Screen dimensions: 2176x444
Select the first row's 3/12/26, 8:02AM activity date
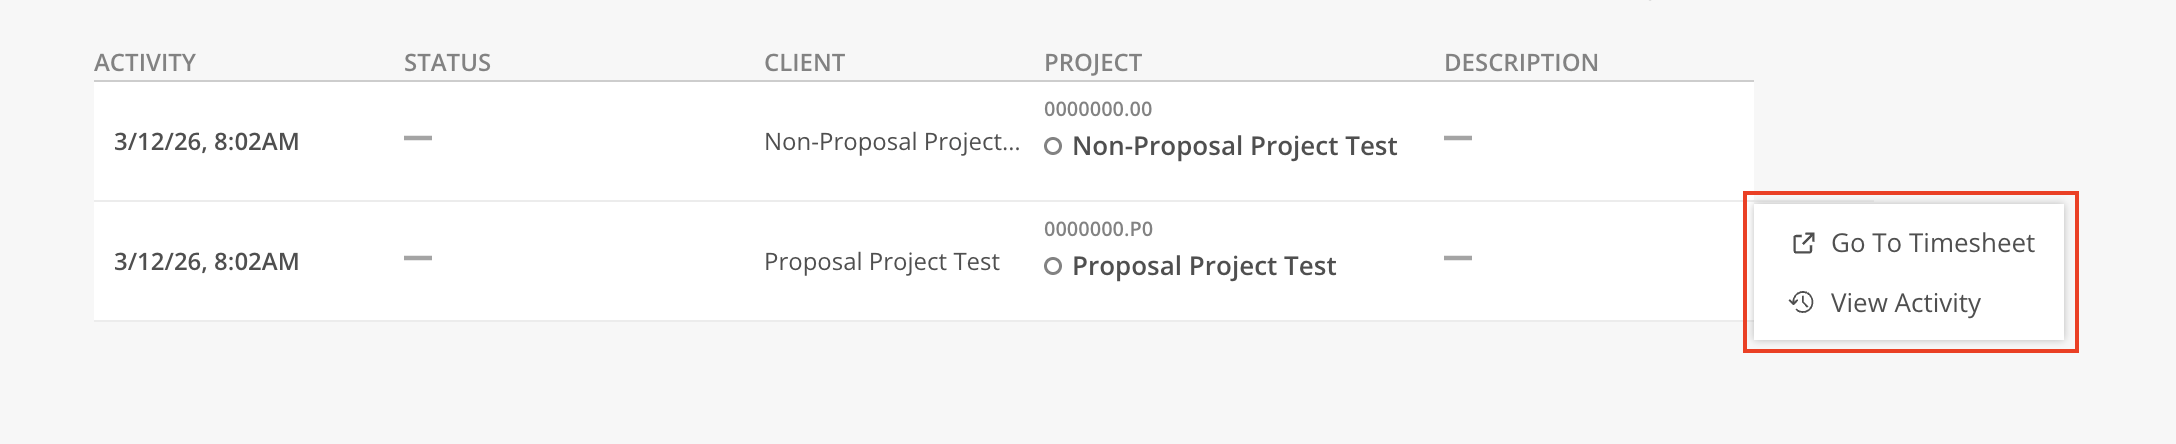coord(206,142)
